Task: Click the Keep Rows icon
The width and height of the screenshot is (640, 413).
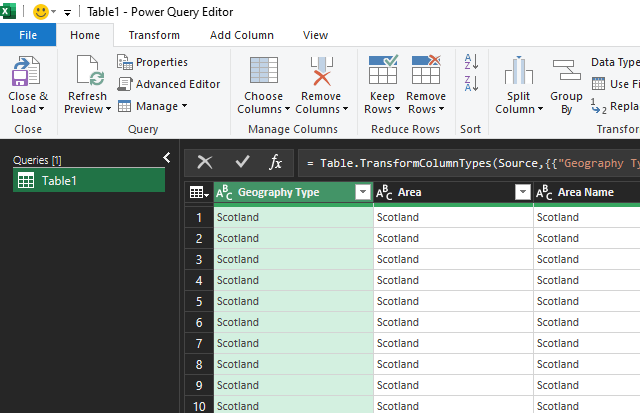Action: tap(382, 69)
